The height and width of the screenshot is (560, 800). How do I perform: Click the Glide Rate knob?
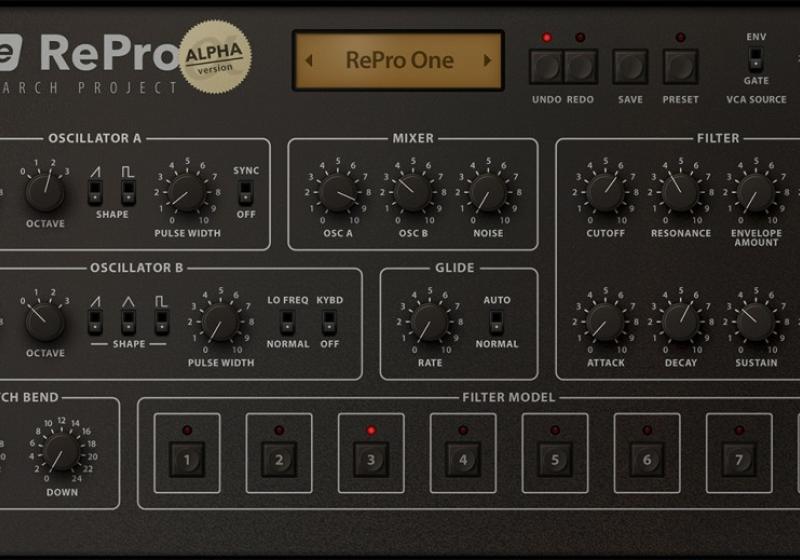coord(430,322)
